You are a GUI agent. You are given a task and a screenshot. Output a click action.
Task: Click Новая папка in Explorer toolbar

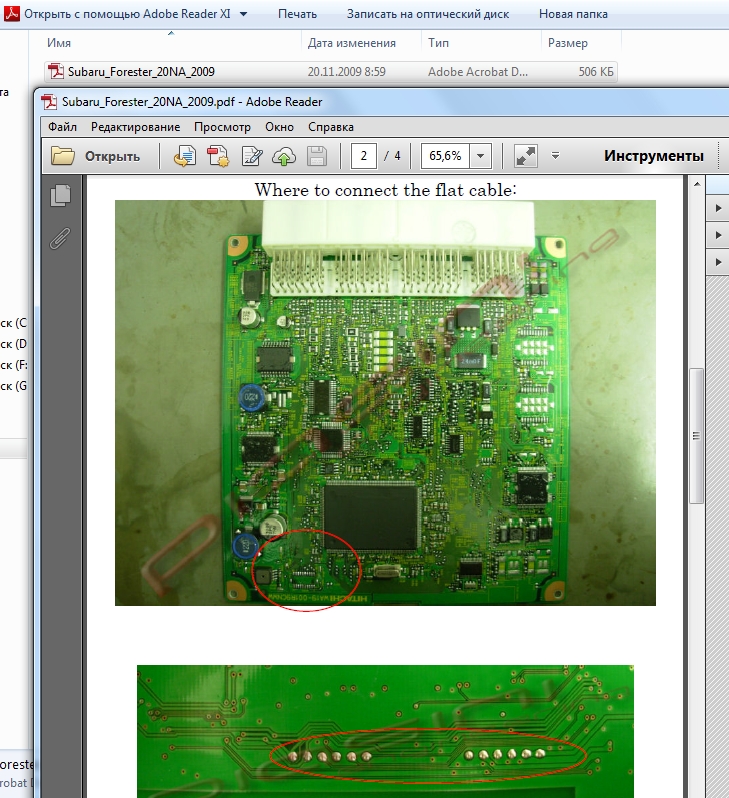pos(573,14)
